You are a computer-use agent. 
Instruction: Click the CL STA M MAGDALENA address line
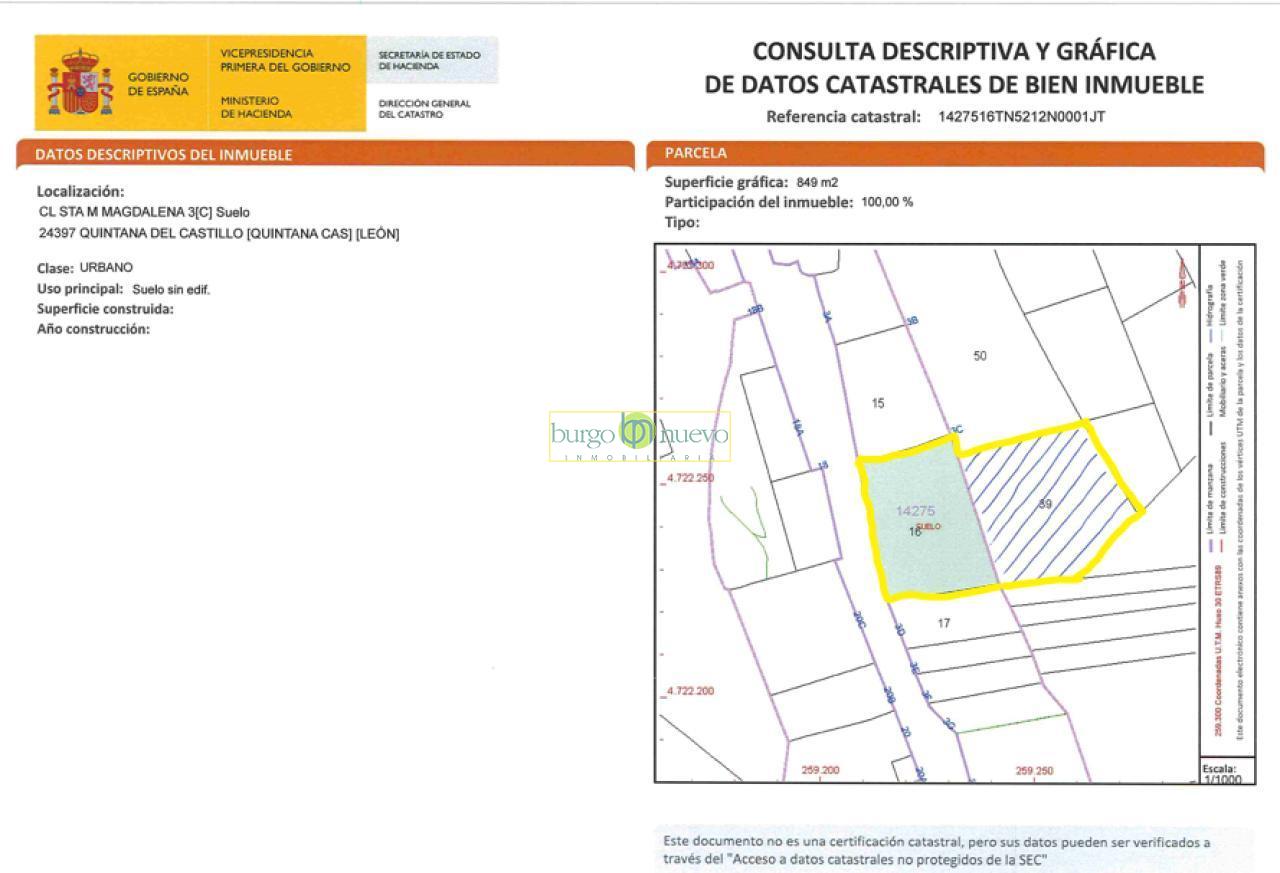[x=143, y=212]
